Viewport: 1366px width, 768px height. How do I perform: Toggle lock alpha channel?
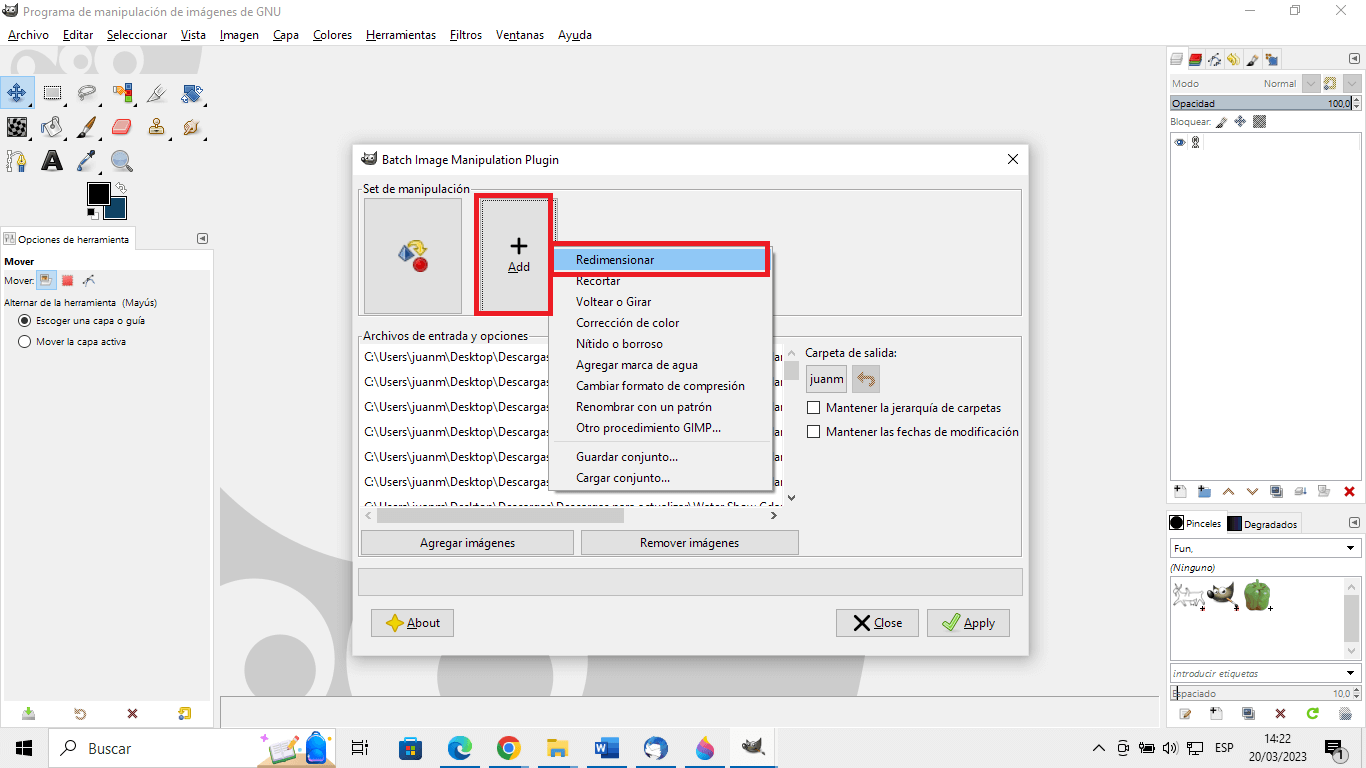click(1260, 122)
